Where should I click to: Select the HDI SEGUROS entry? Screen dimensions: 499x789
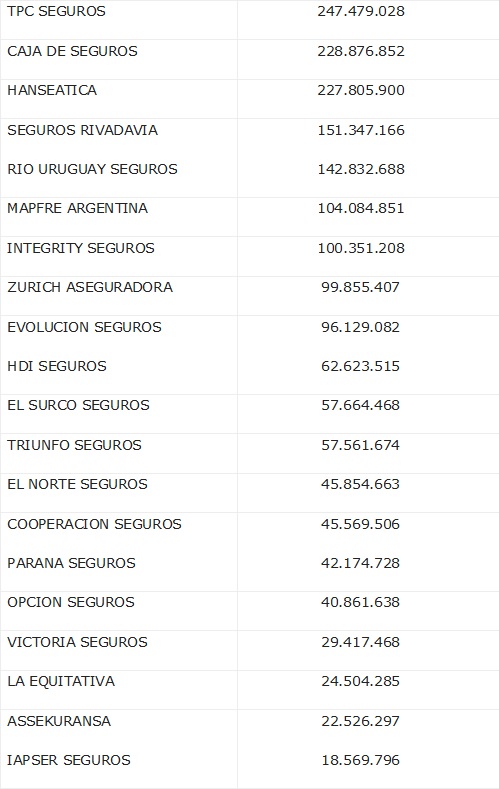(57, 366)
